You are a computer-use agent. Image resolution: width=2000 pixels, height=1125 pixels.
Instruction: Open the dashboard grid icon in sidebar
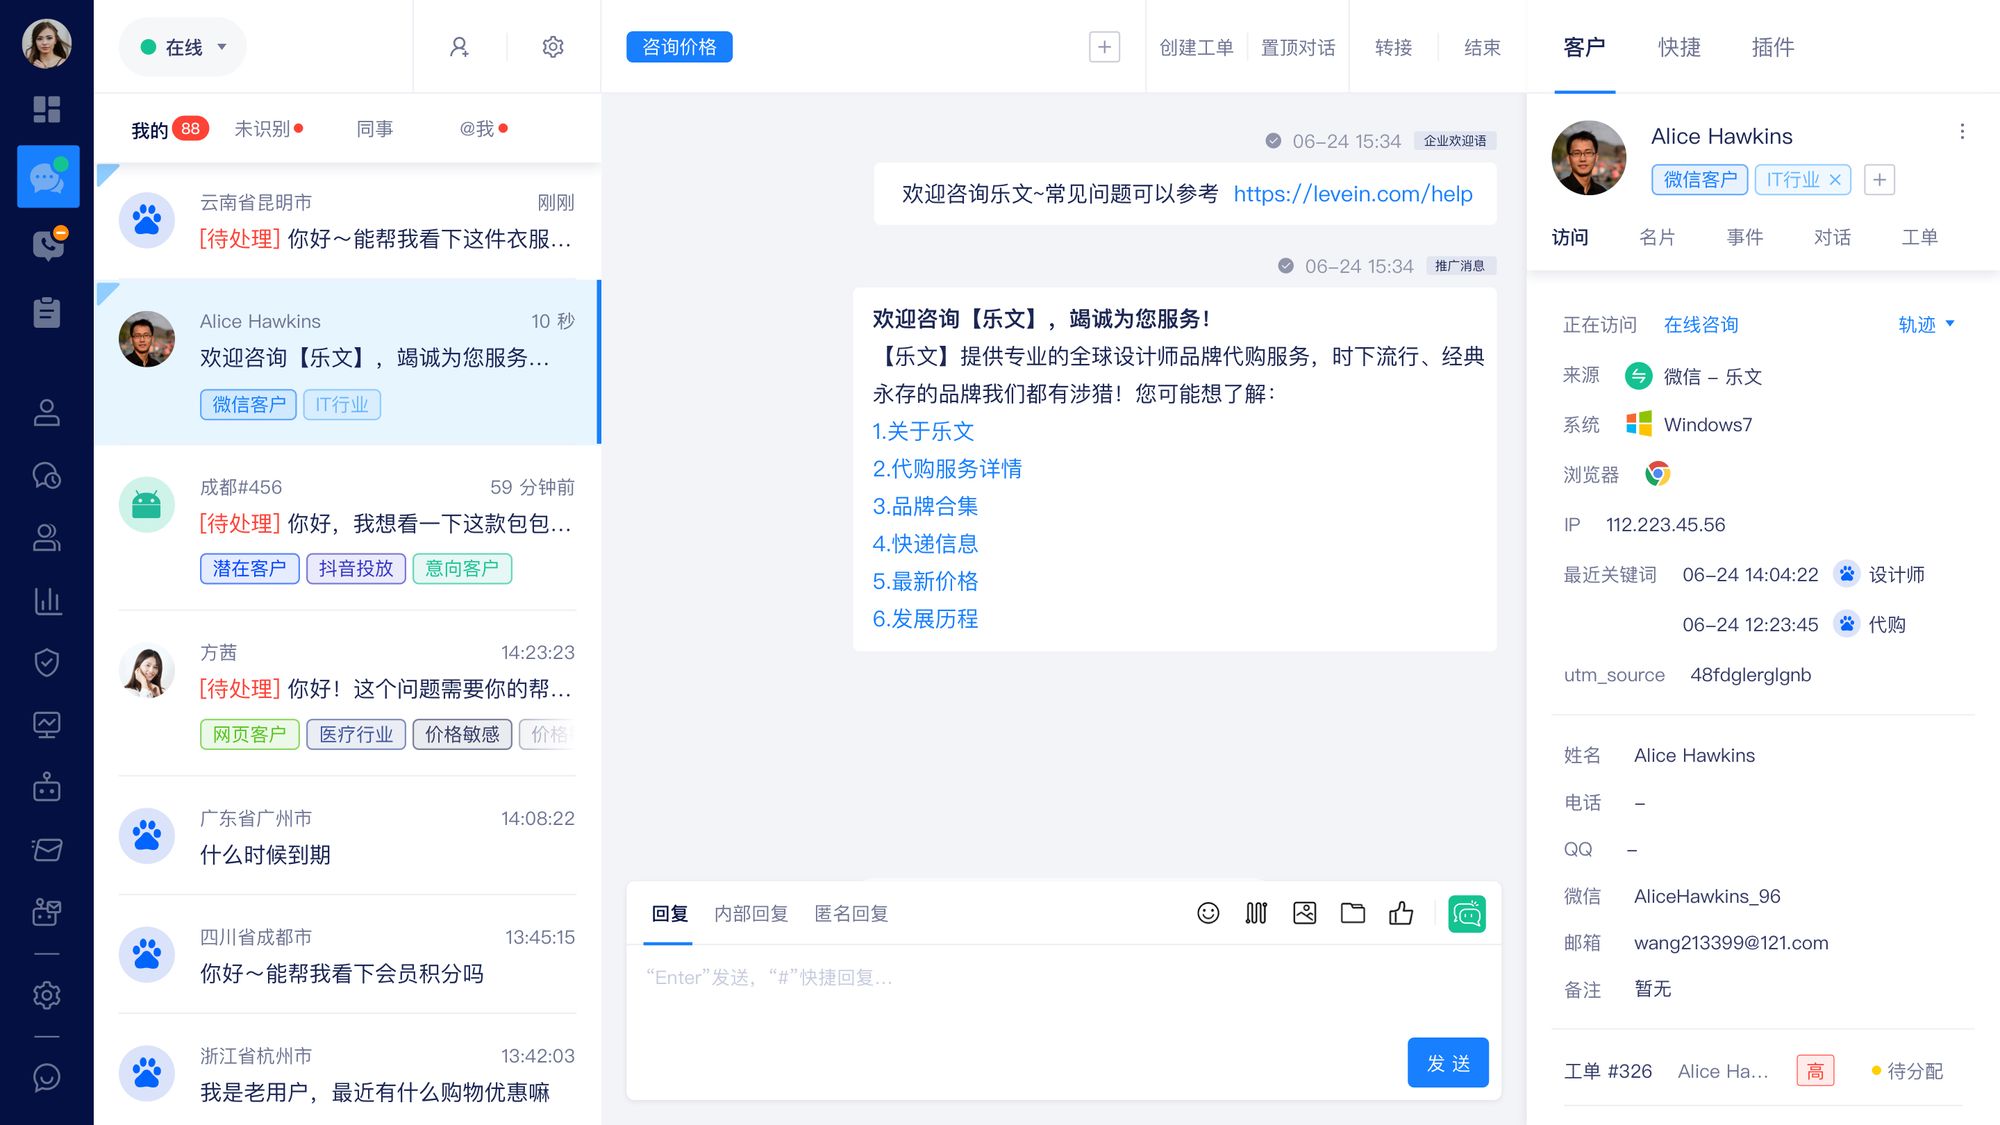click(47, 109)
